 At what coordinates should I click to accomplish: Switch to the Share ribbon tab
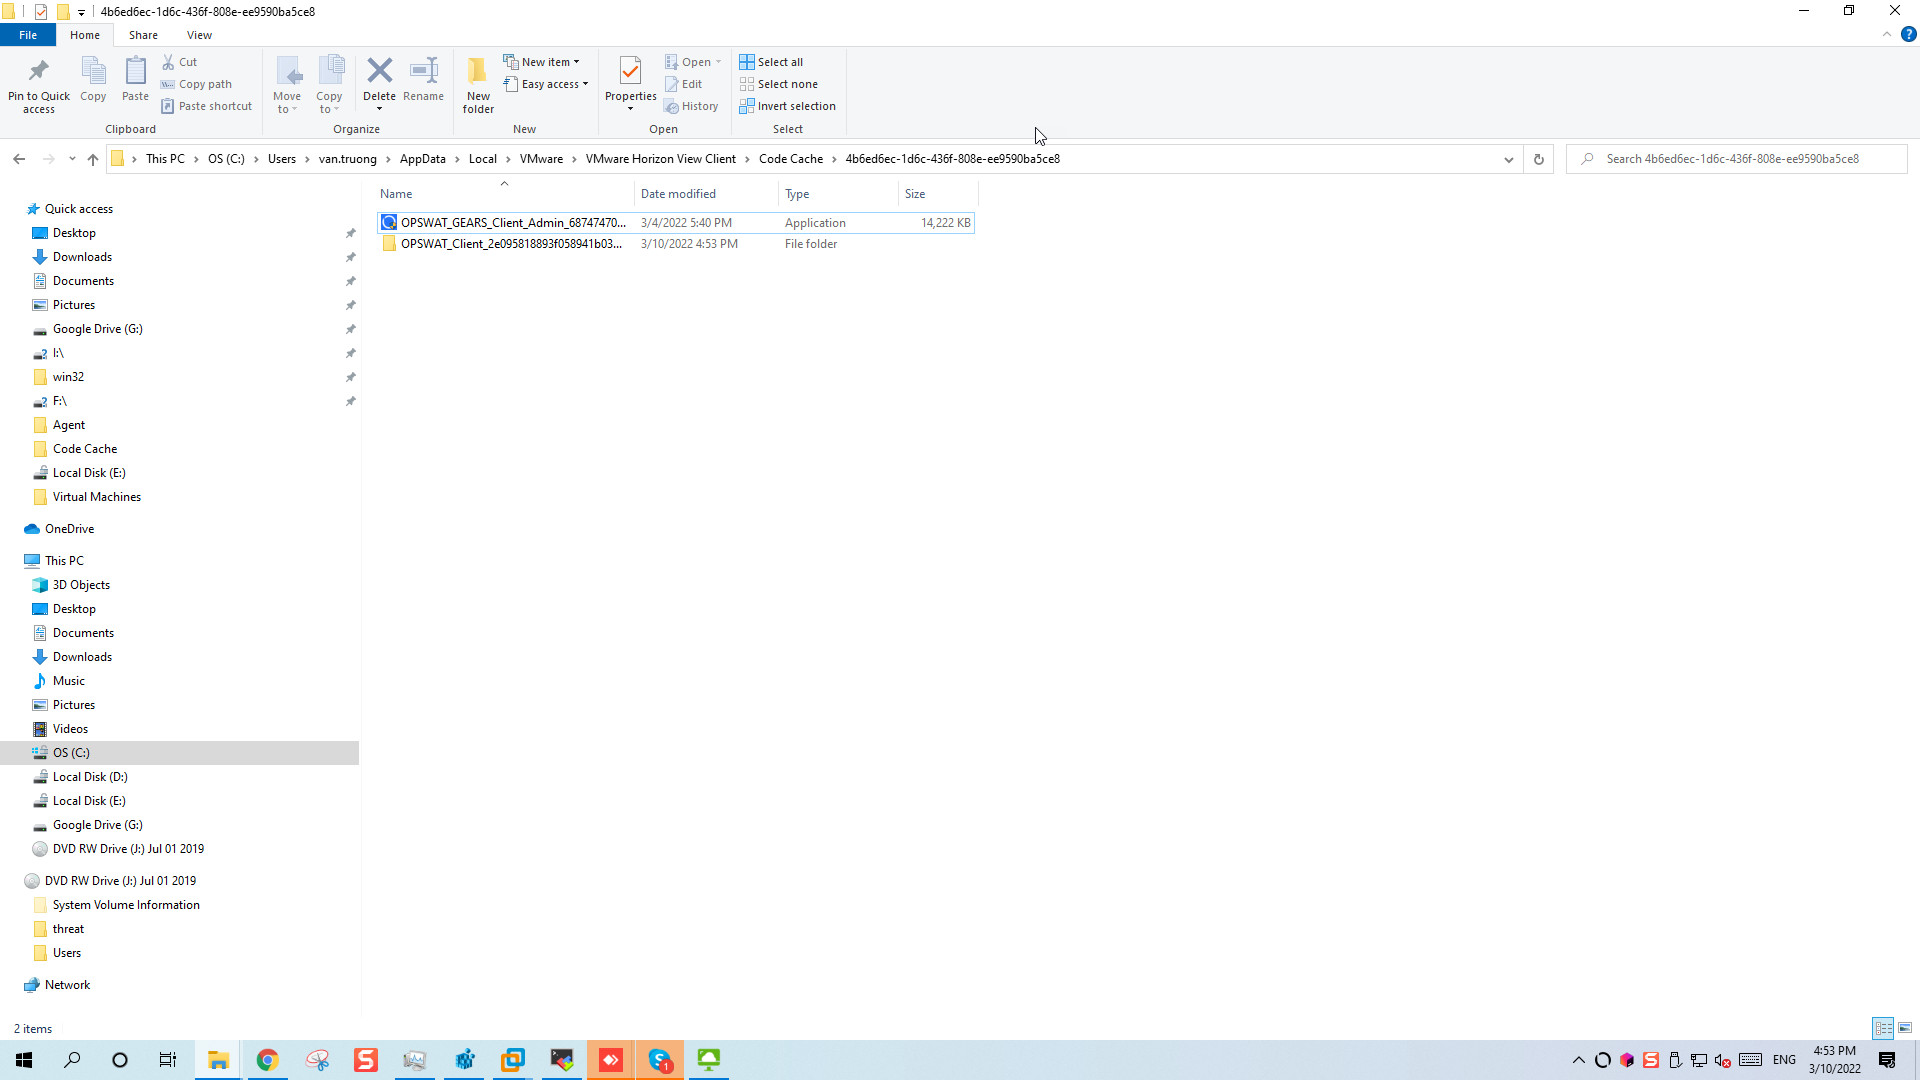pos(143,35)
